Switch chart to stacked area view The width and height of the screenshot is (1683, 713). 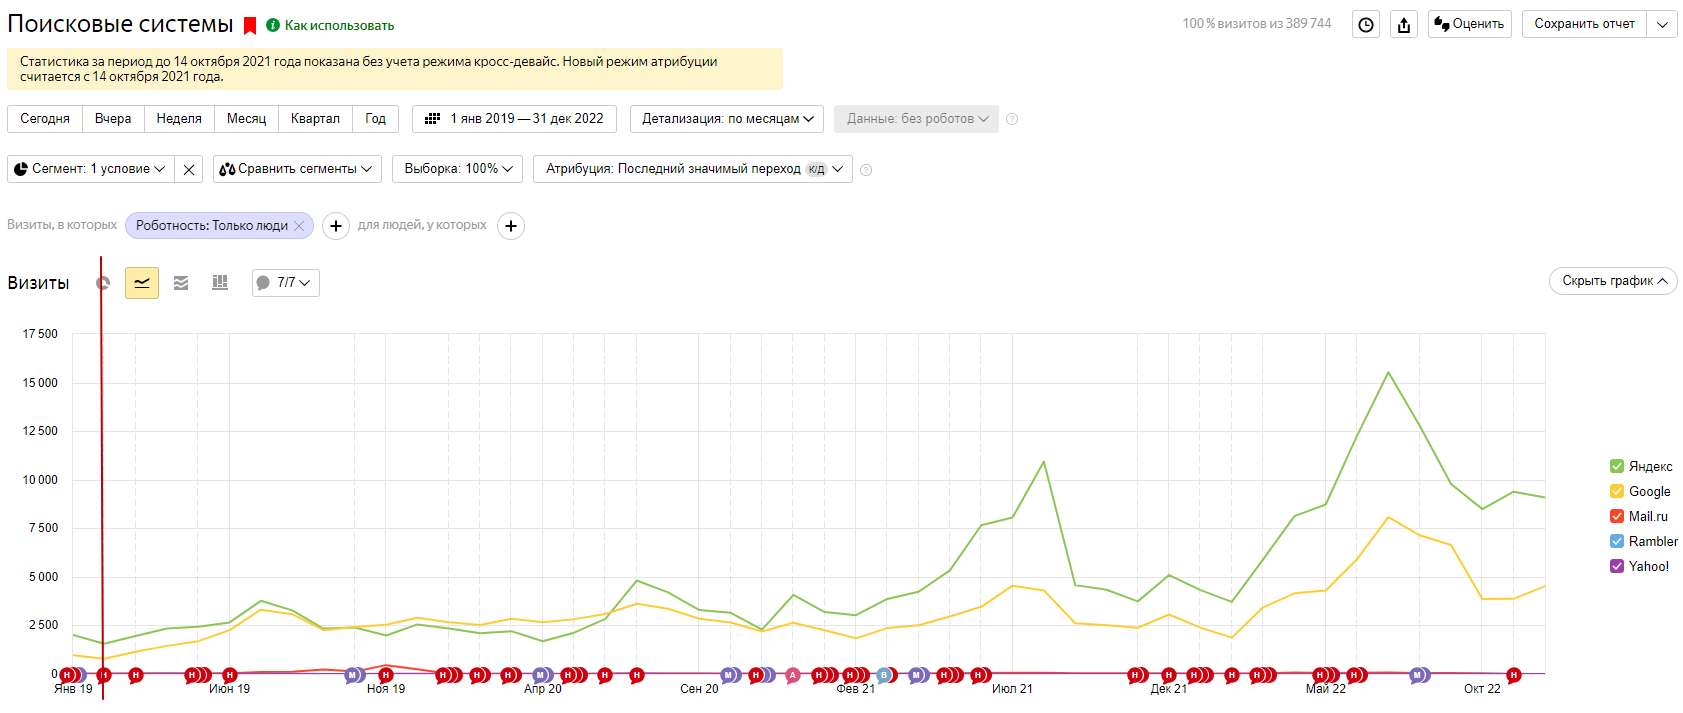181,283
